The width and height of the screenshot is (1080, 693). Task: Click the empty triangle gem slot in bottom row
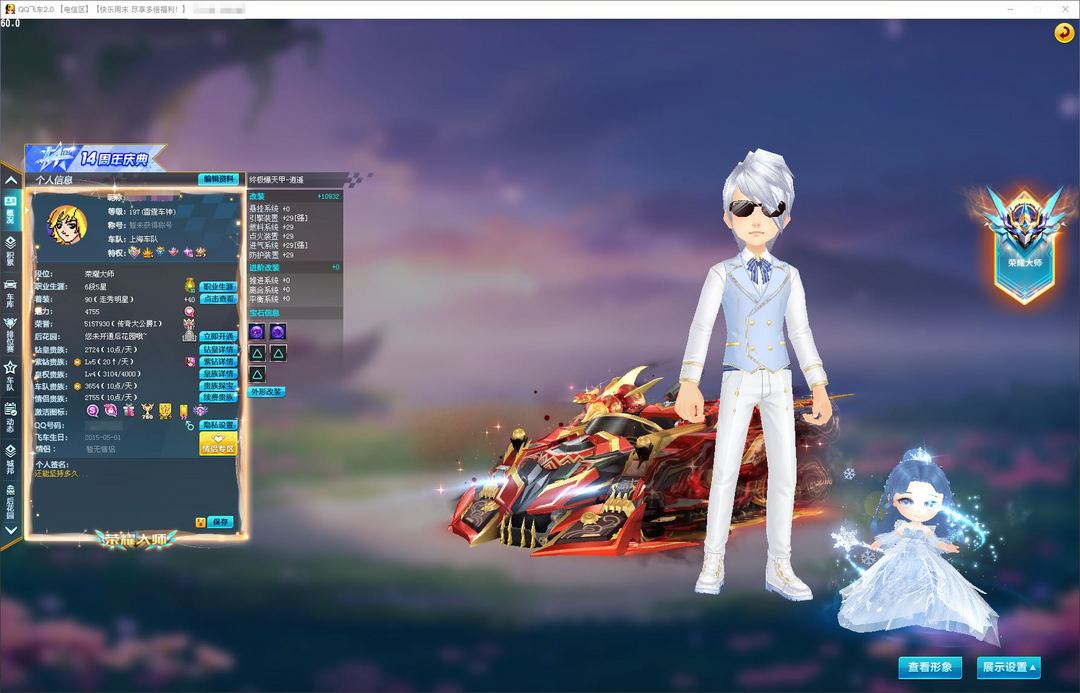pyautogui.click(x=257, y=374)
